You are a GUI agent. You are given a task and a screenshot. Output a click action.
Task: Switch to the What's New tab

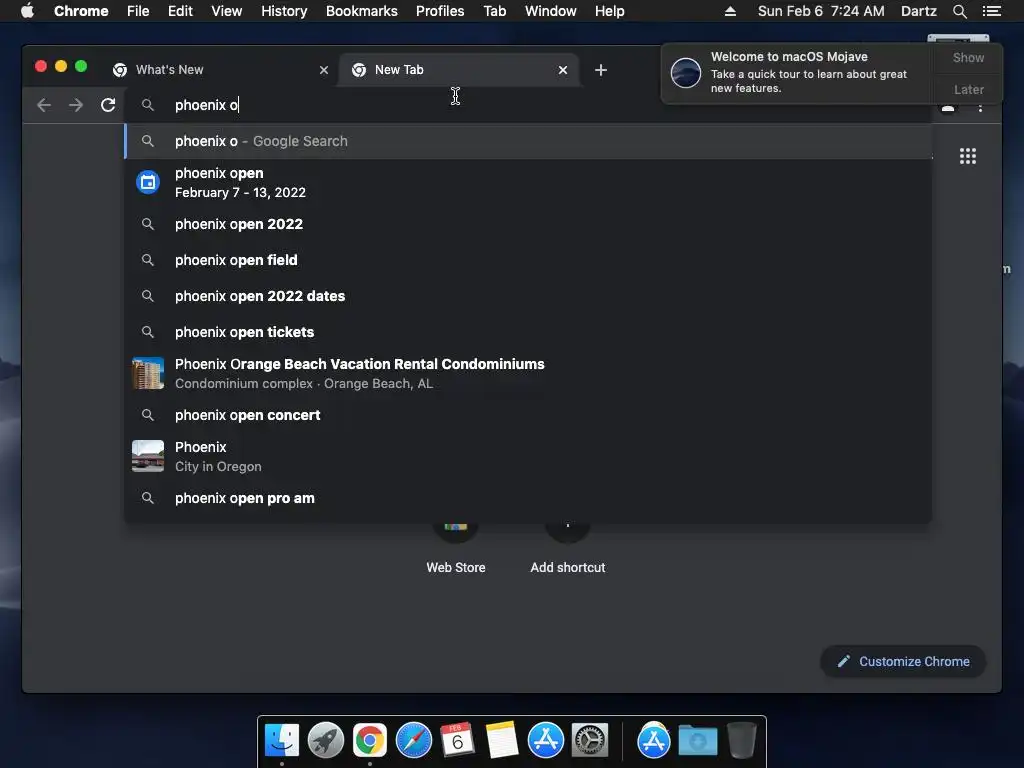click(221, 70)
